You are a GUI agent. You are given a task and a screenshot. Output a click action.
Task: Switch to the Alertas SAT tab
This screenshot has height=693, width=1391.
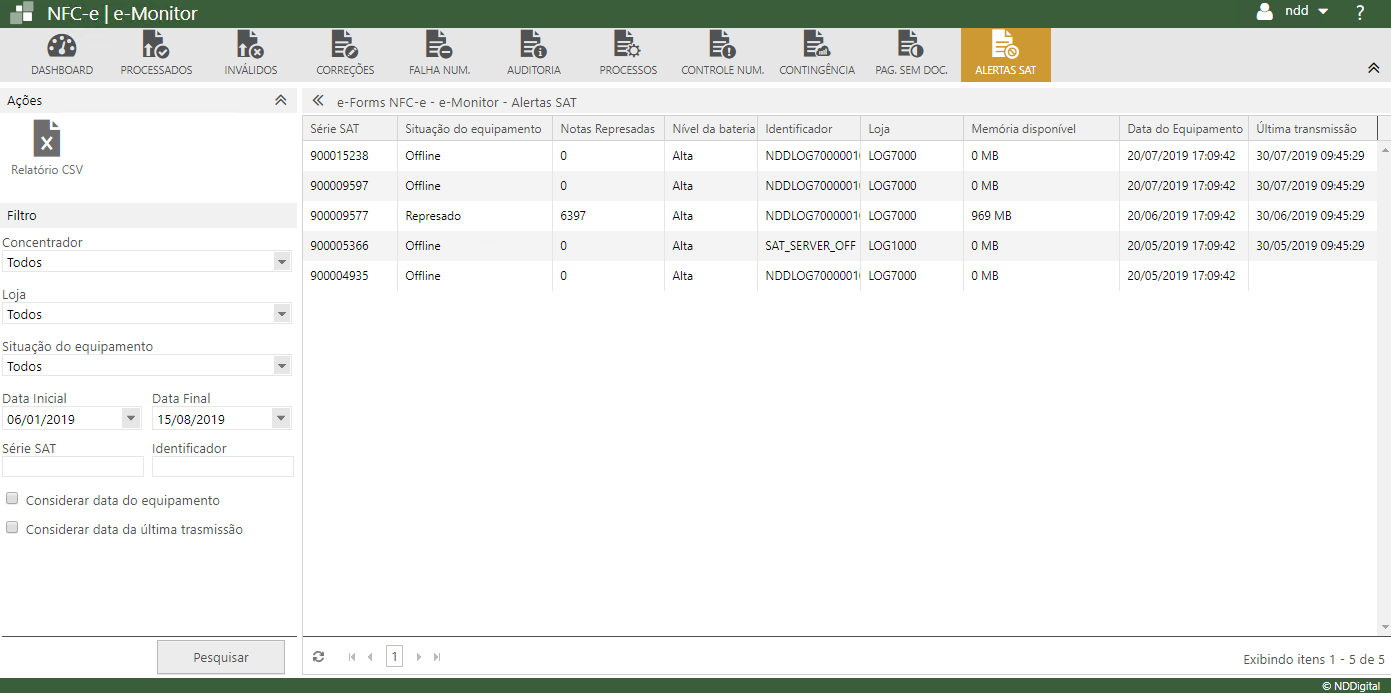click(1005, 54)
